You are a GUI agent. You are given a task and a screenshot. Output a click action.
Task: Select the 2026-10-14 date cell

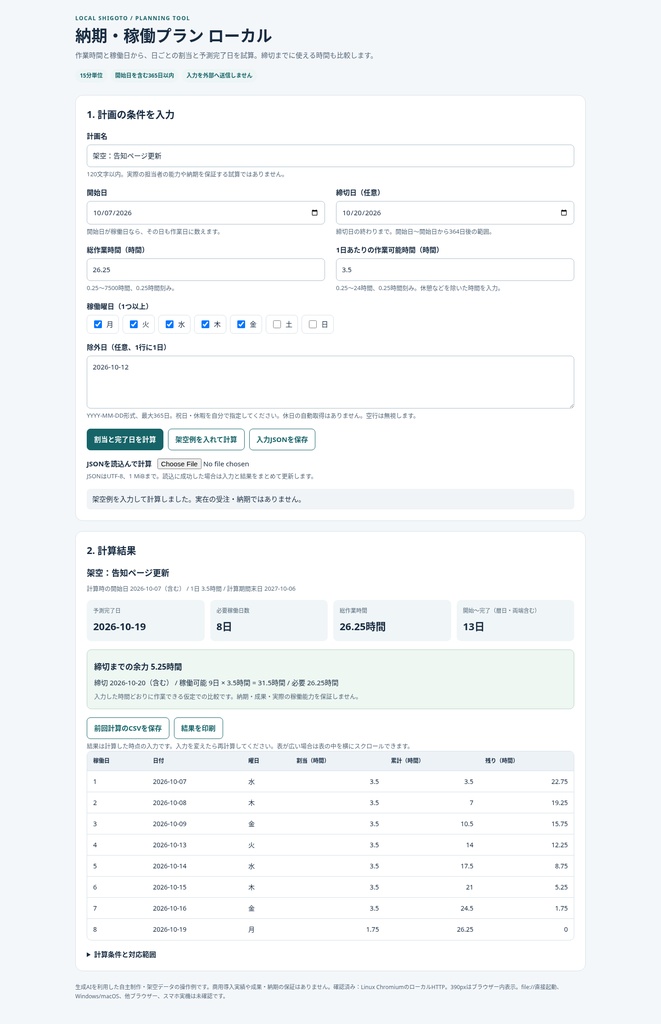[x=170, y=866]
